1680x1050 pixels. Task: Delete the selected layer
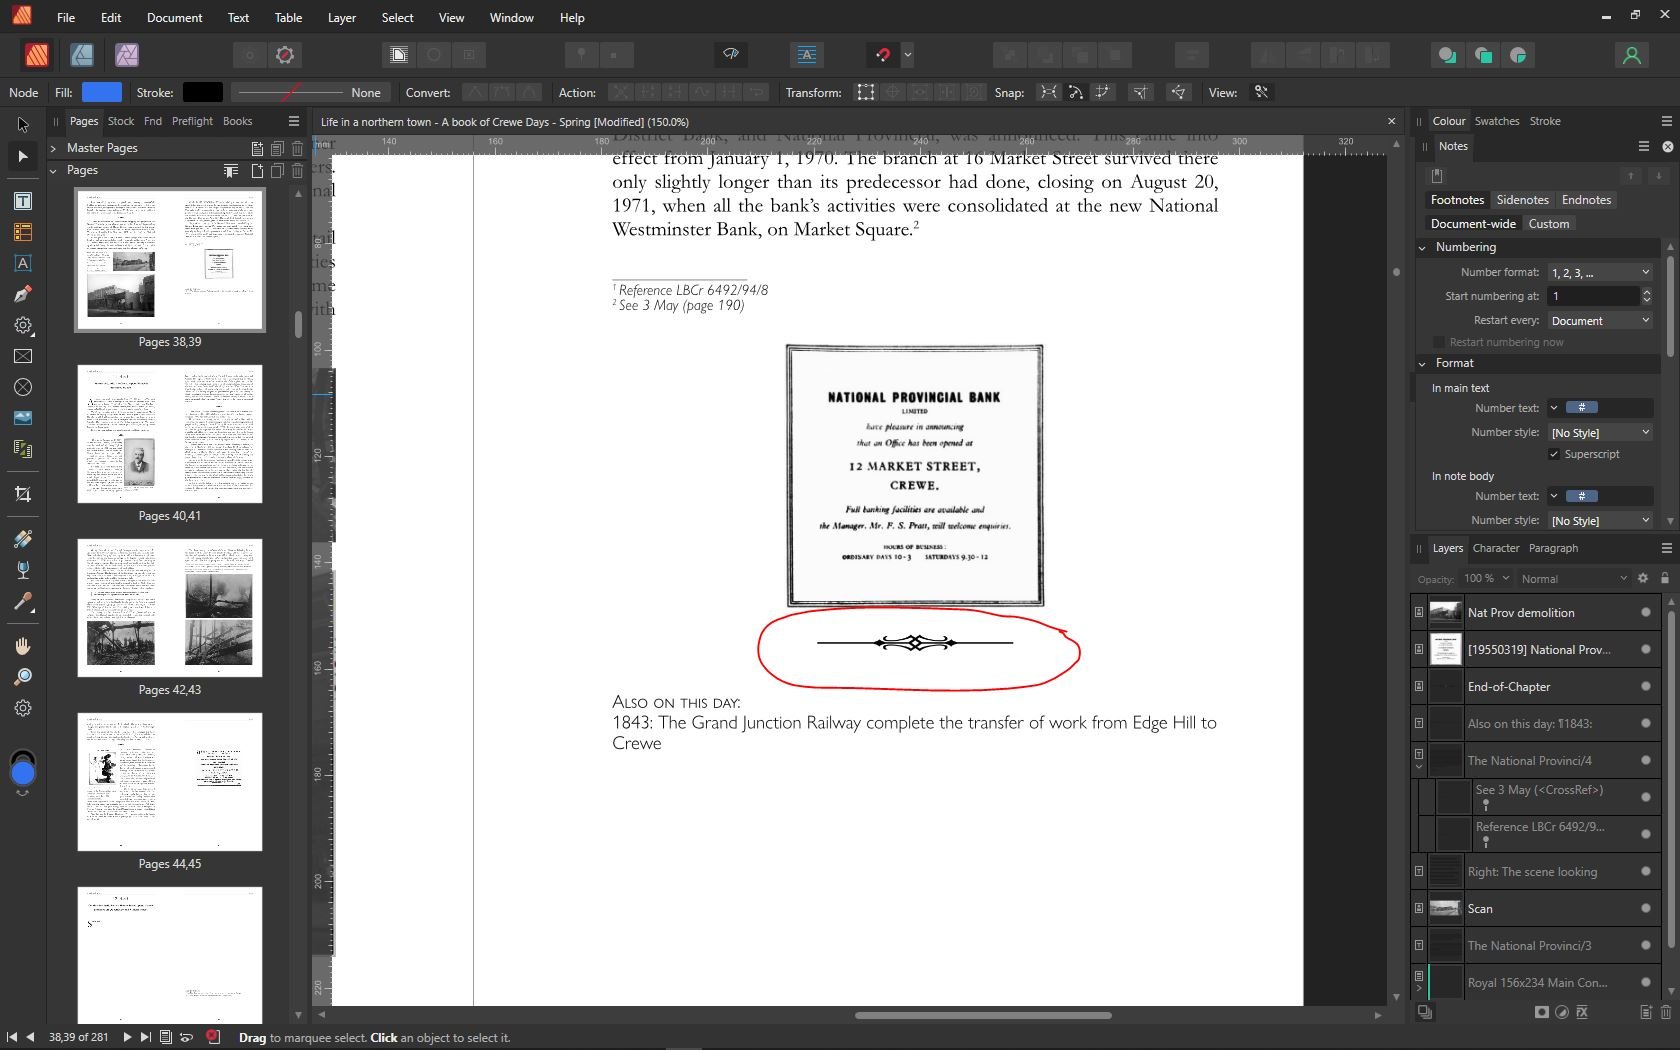1666,1012
